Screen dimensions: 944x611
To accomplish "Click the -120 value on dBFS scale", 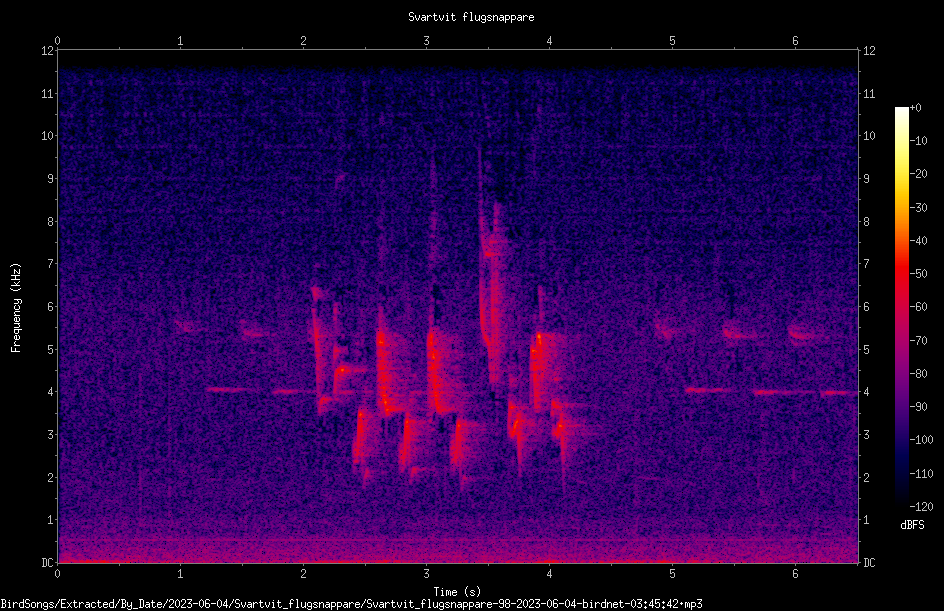I will (x=921, y=506).
